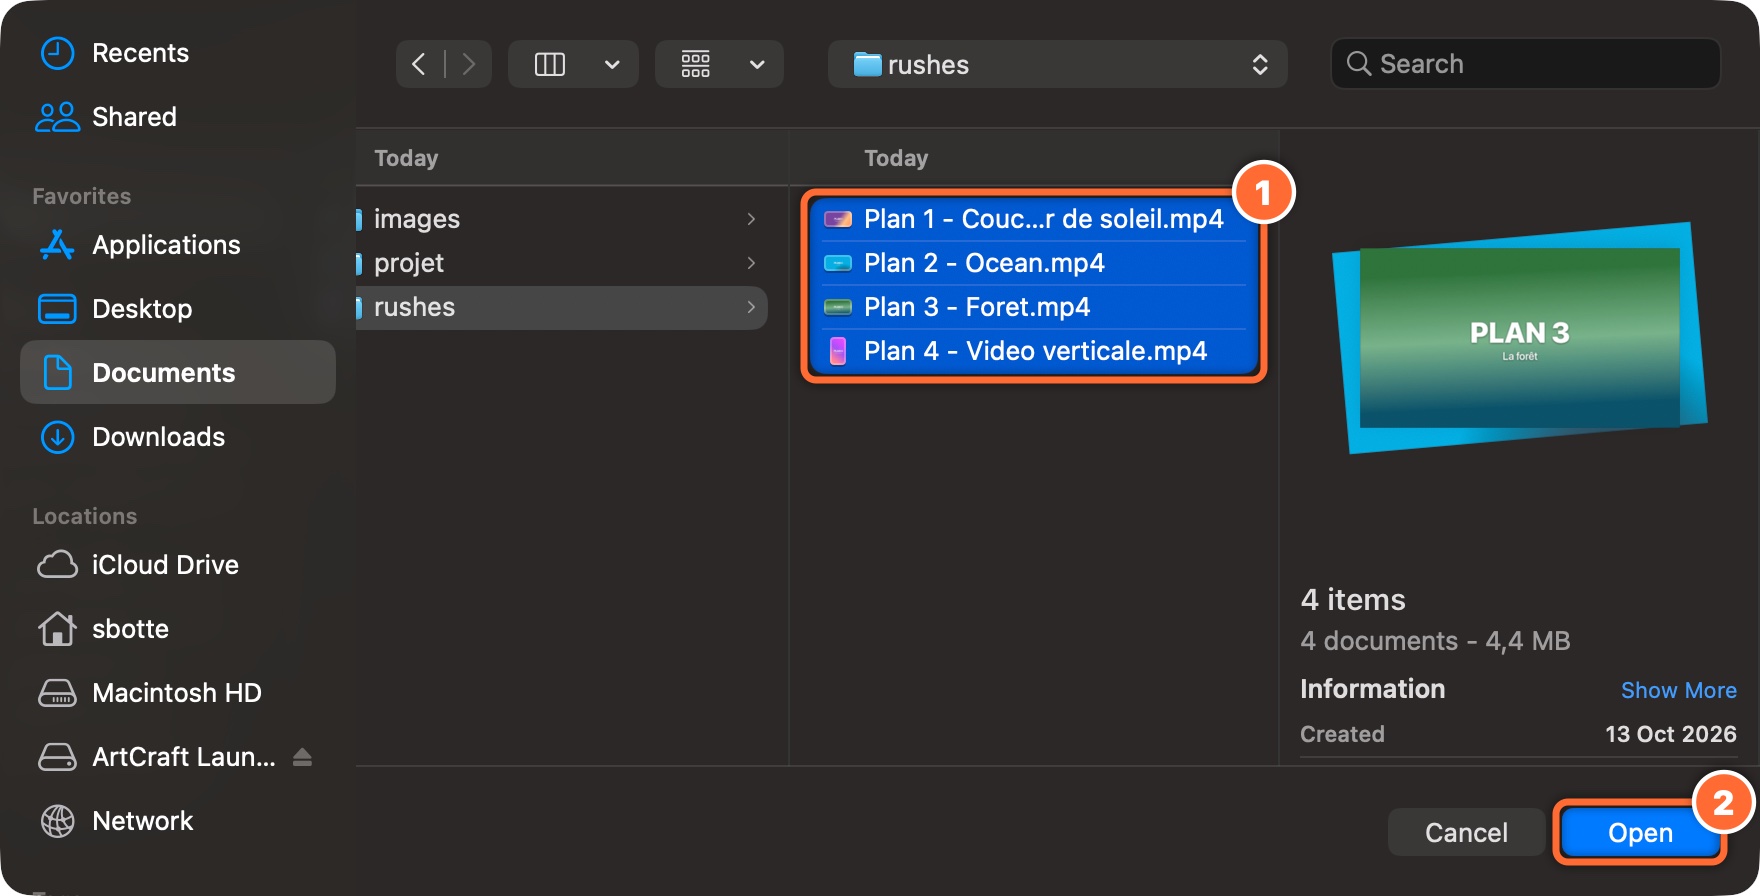Click the Open button

(x=1640, y=832)
